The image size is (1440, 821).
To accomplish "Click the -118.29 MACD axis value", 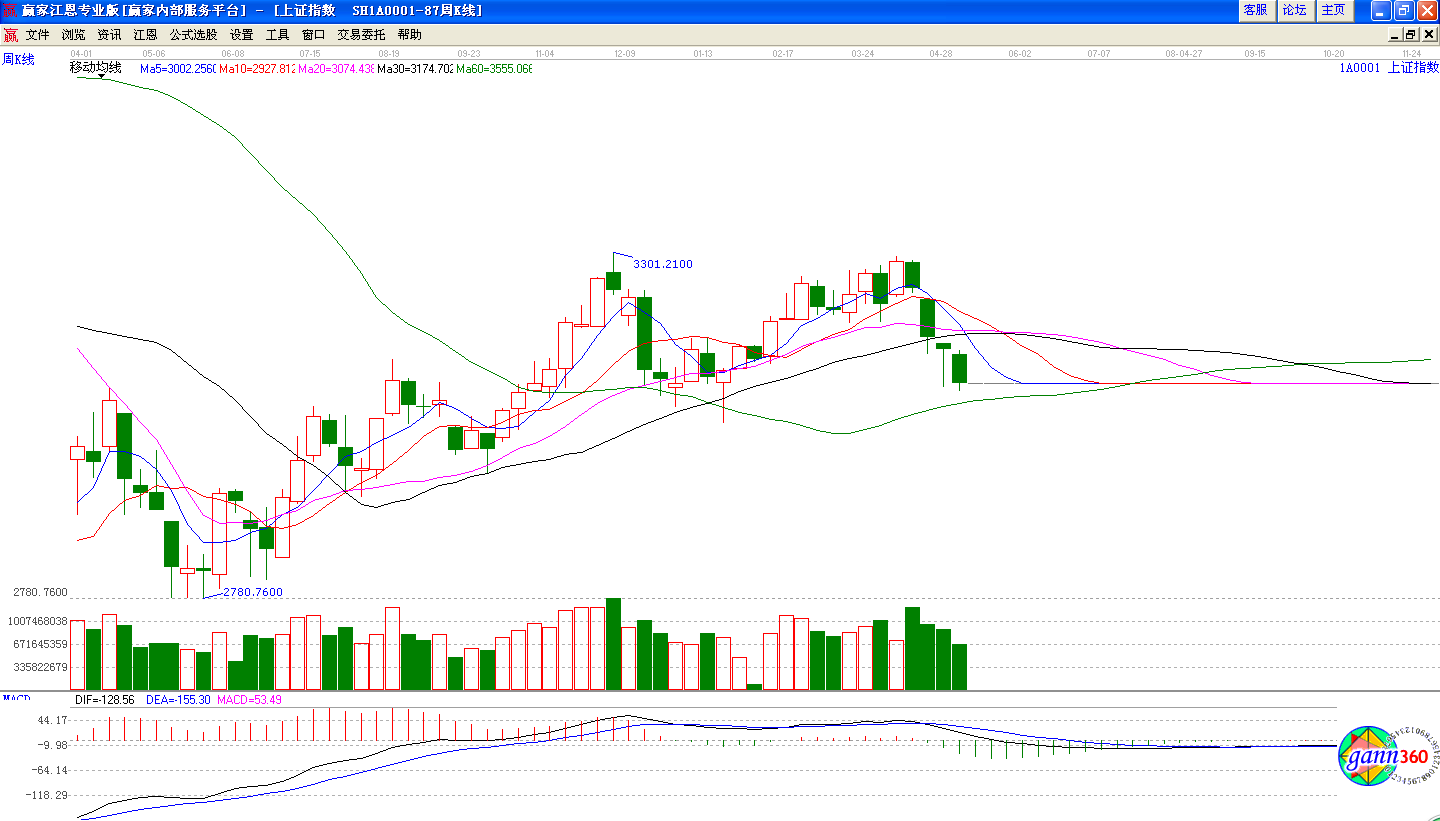I will click(48, 795).
